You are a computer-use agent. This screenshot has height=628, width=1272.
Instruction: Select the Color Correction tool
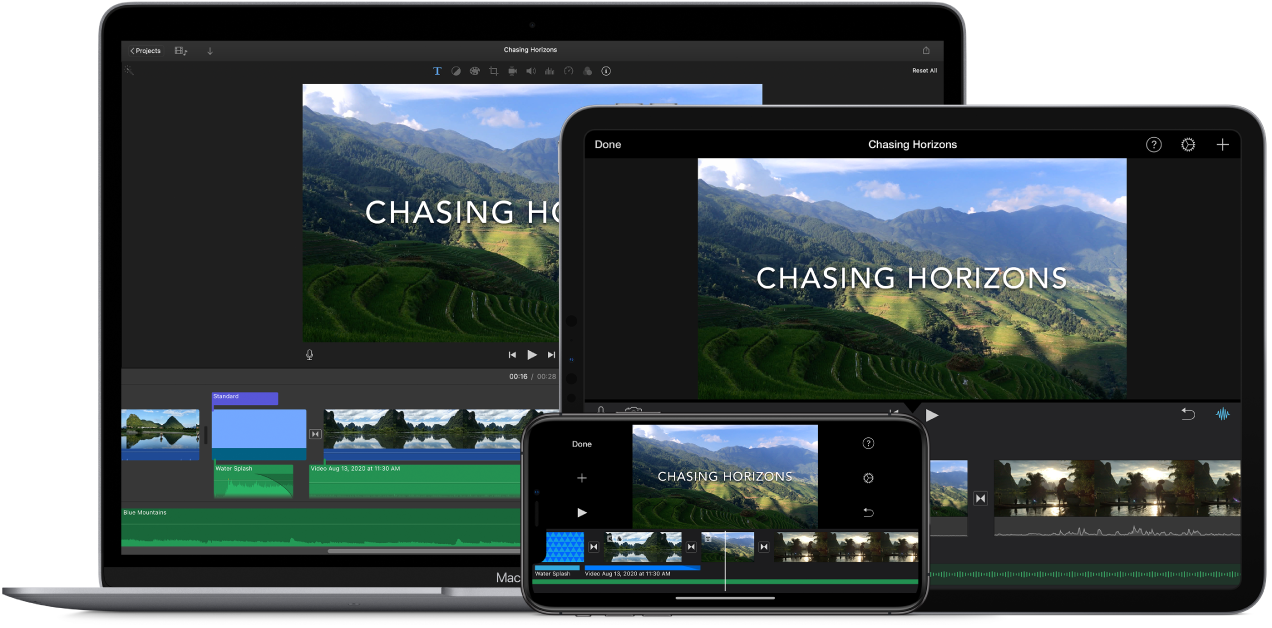tap(475, 71)
